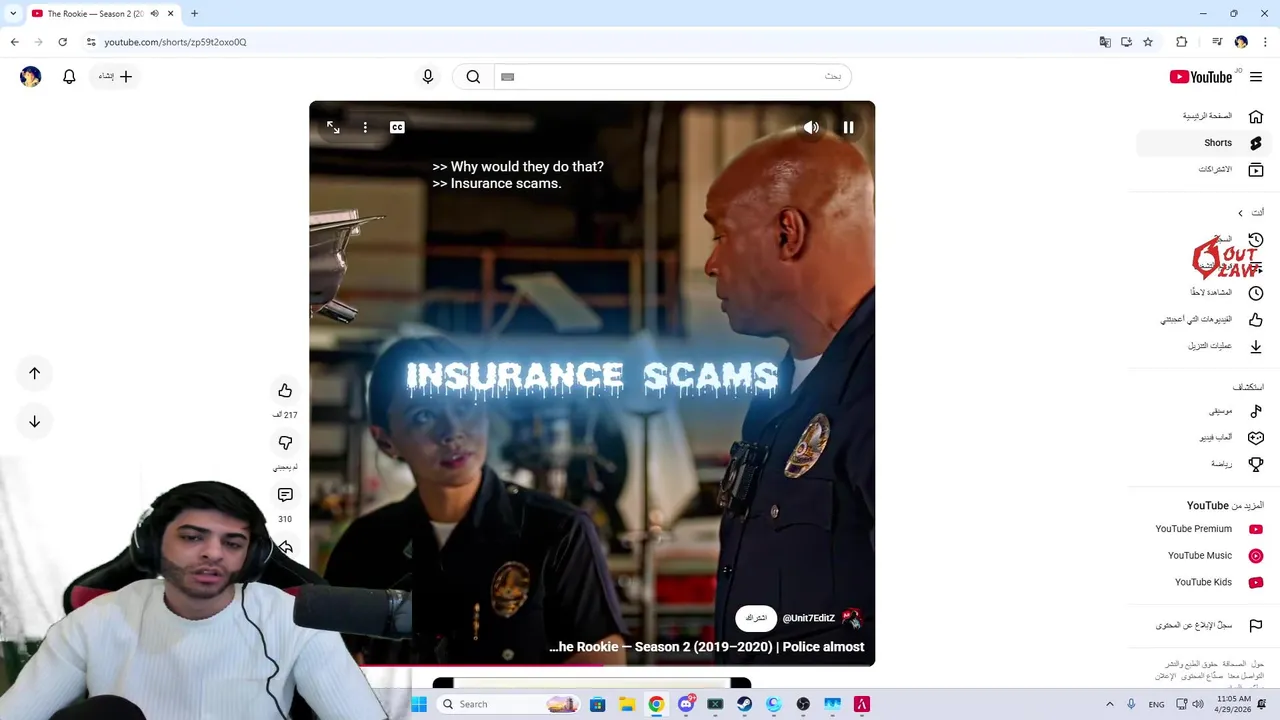Select The Rookie — Season 2 tab
The image size is (1280, 720).
coord(103,14)
